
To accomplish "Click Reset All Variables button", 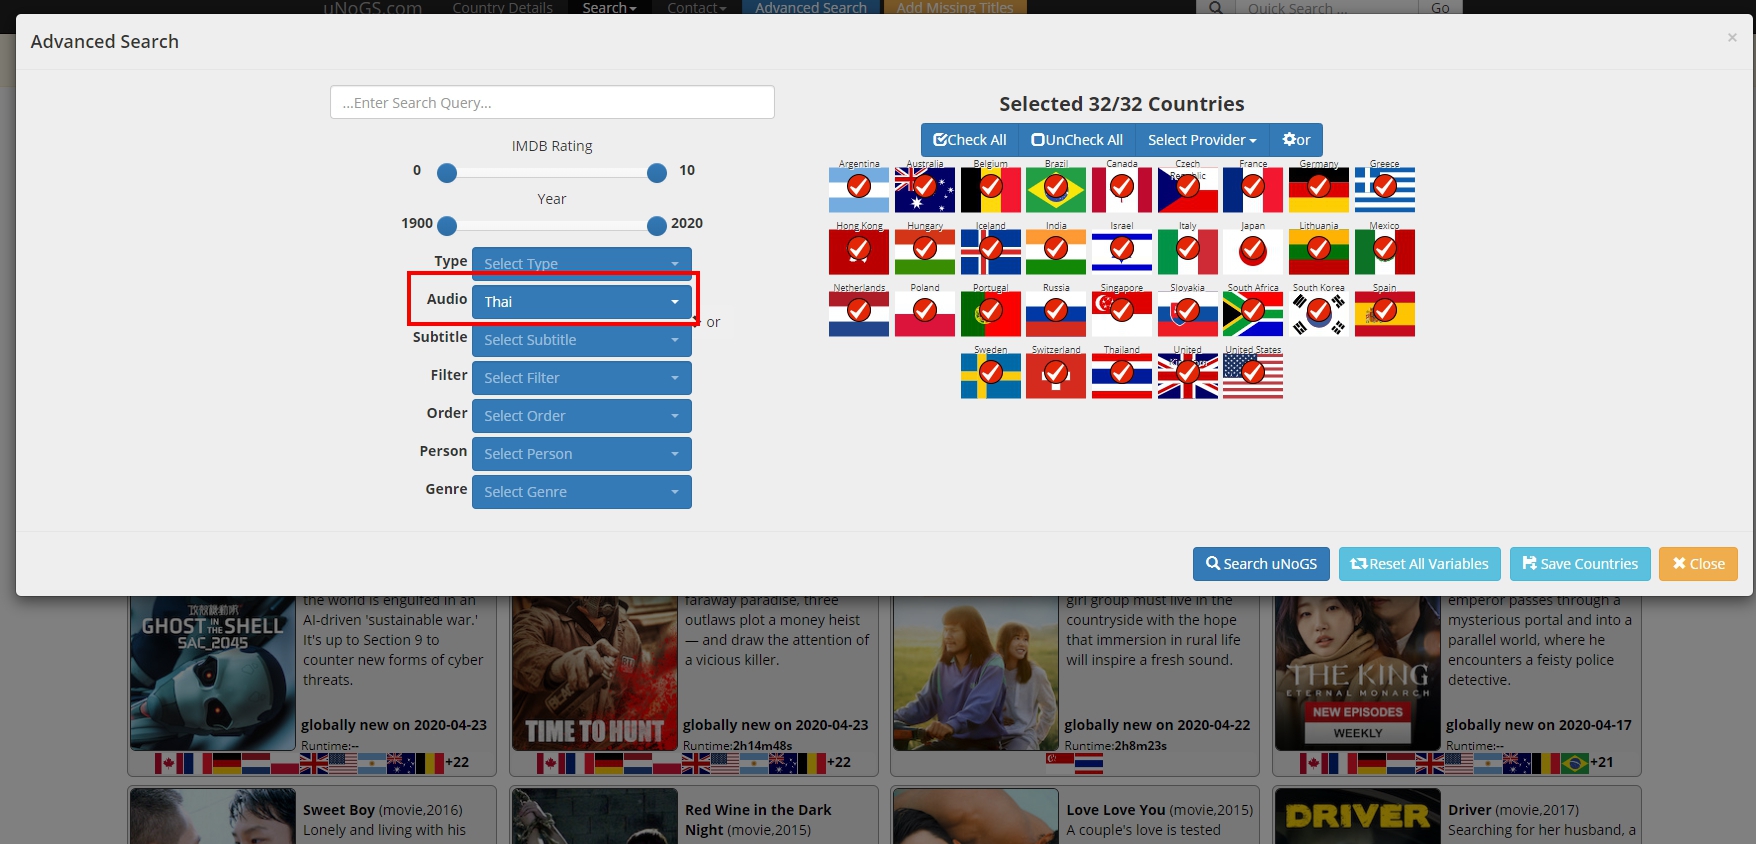I will point(1420,564).
